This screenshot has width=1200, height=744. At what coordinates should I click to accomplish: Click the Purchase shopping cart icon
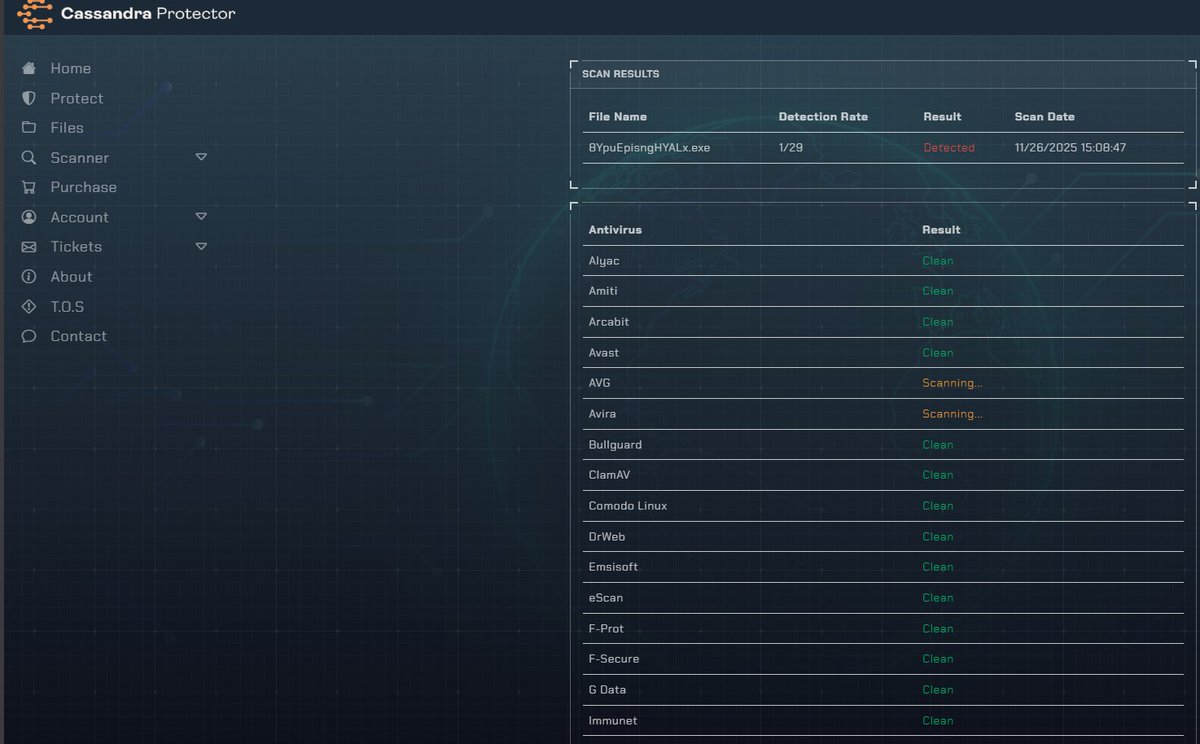pos(29,187)
